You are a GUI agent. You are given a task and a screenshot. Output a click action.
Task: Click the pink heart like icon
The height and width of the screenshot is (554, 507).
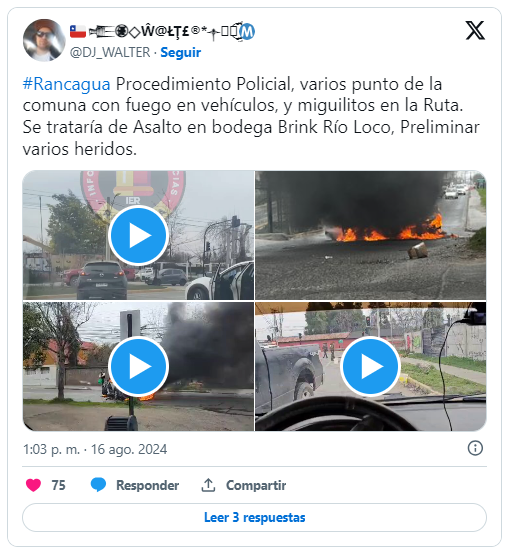[34, 485]
